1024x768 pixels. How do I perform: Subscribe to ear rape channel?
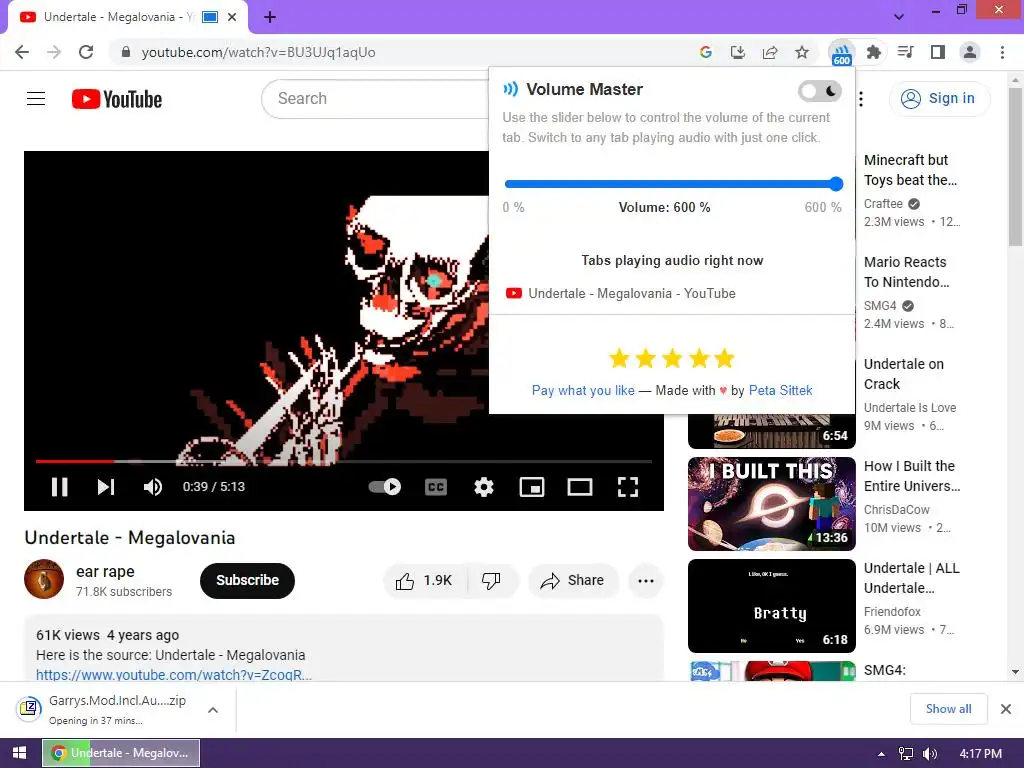(248, 580)
